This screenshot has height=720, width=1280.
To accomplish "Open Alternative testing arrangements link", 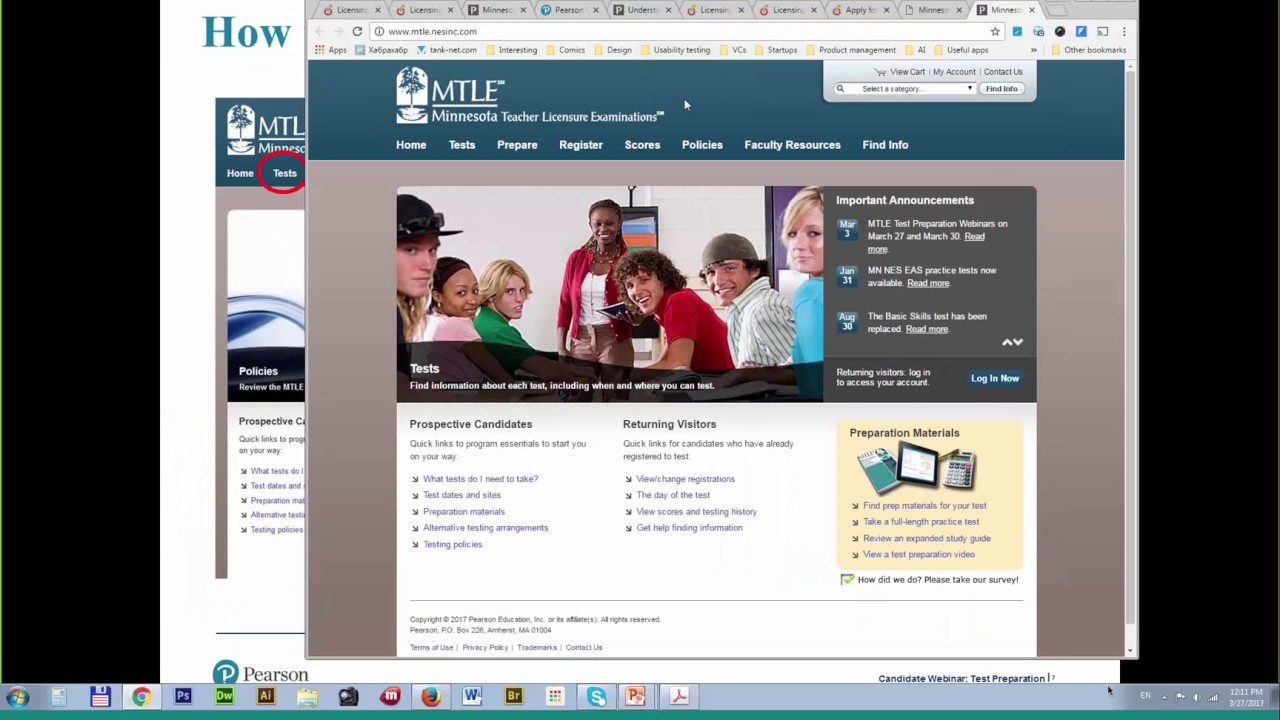I will (x=485, y=528).
